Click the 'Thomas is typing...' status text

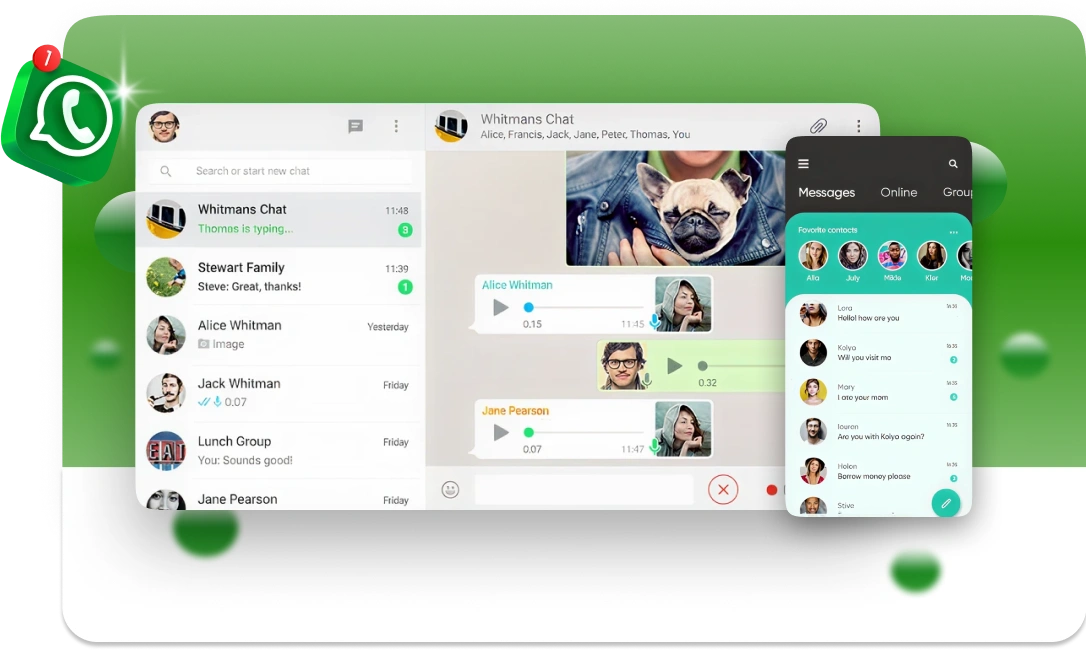(x=245, y=228)
